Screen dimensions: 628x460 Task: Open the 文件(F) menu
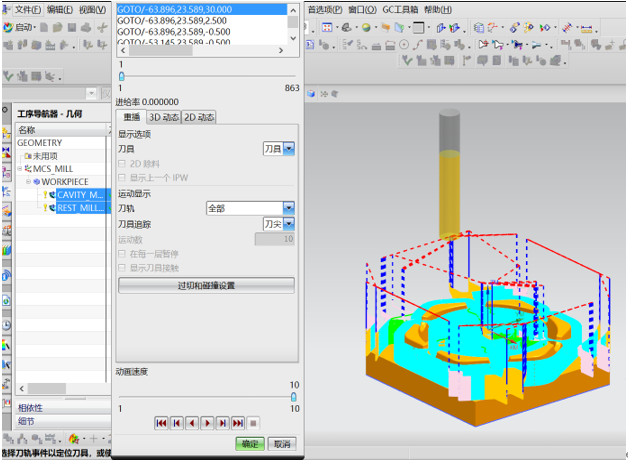coord(28,10)
